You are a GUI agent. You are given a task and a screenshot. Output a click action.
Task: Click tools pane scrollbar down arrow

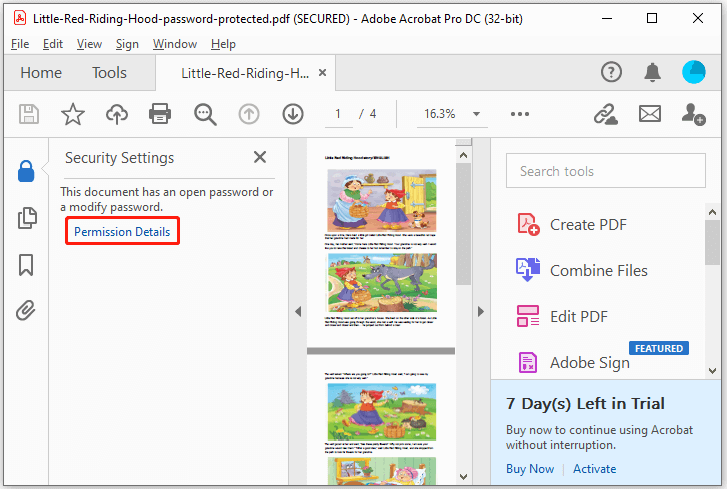pyautogui.click(x=713, y=370)
